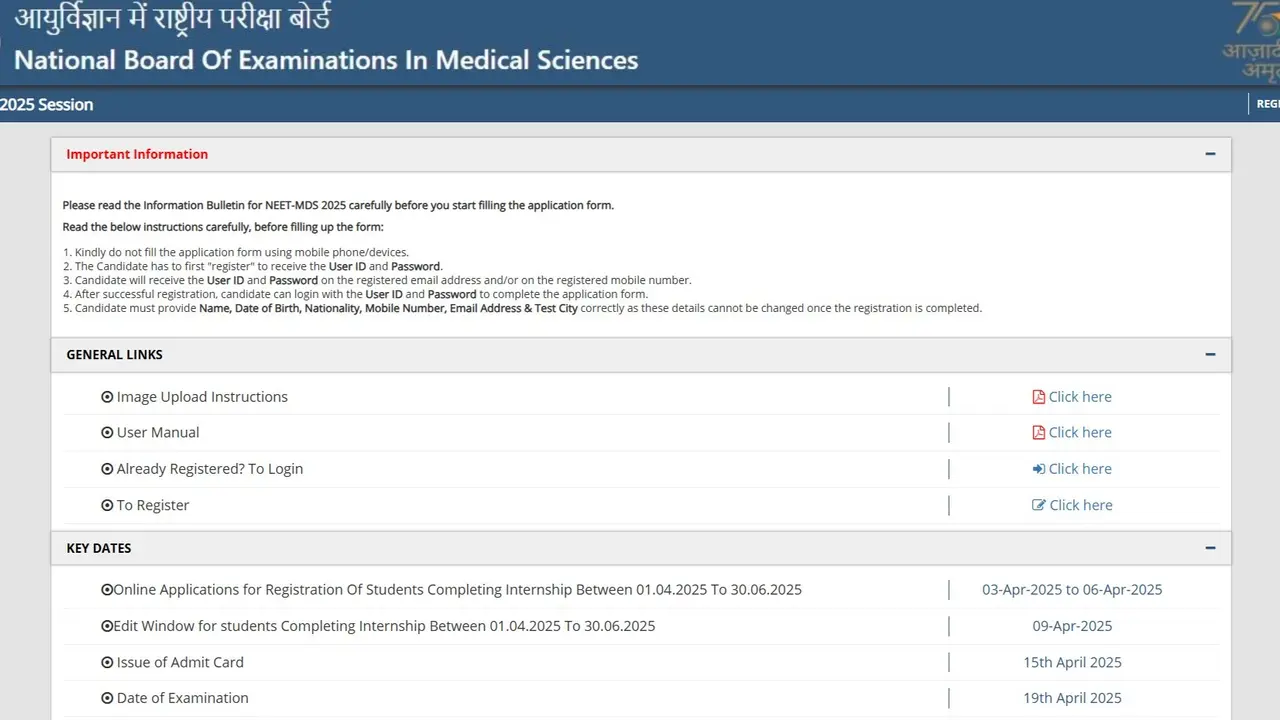Click the PDF icon beside User Manual

coord(1037,432)
